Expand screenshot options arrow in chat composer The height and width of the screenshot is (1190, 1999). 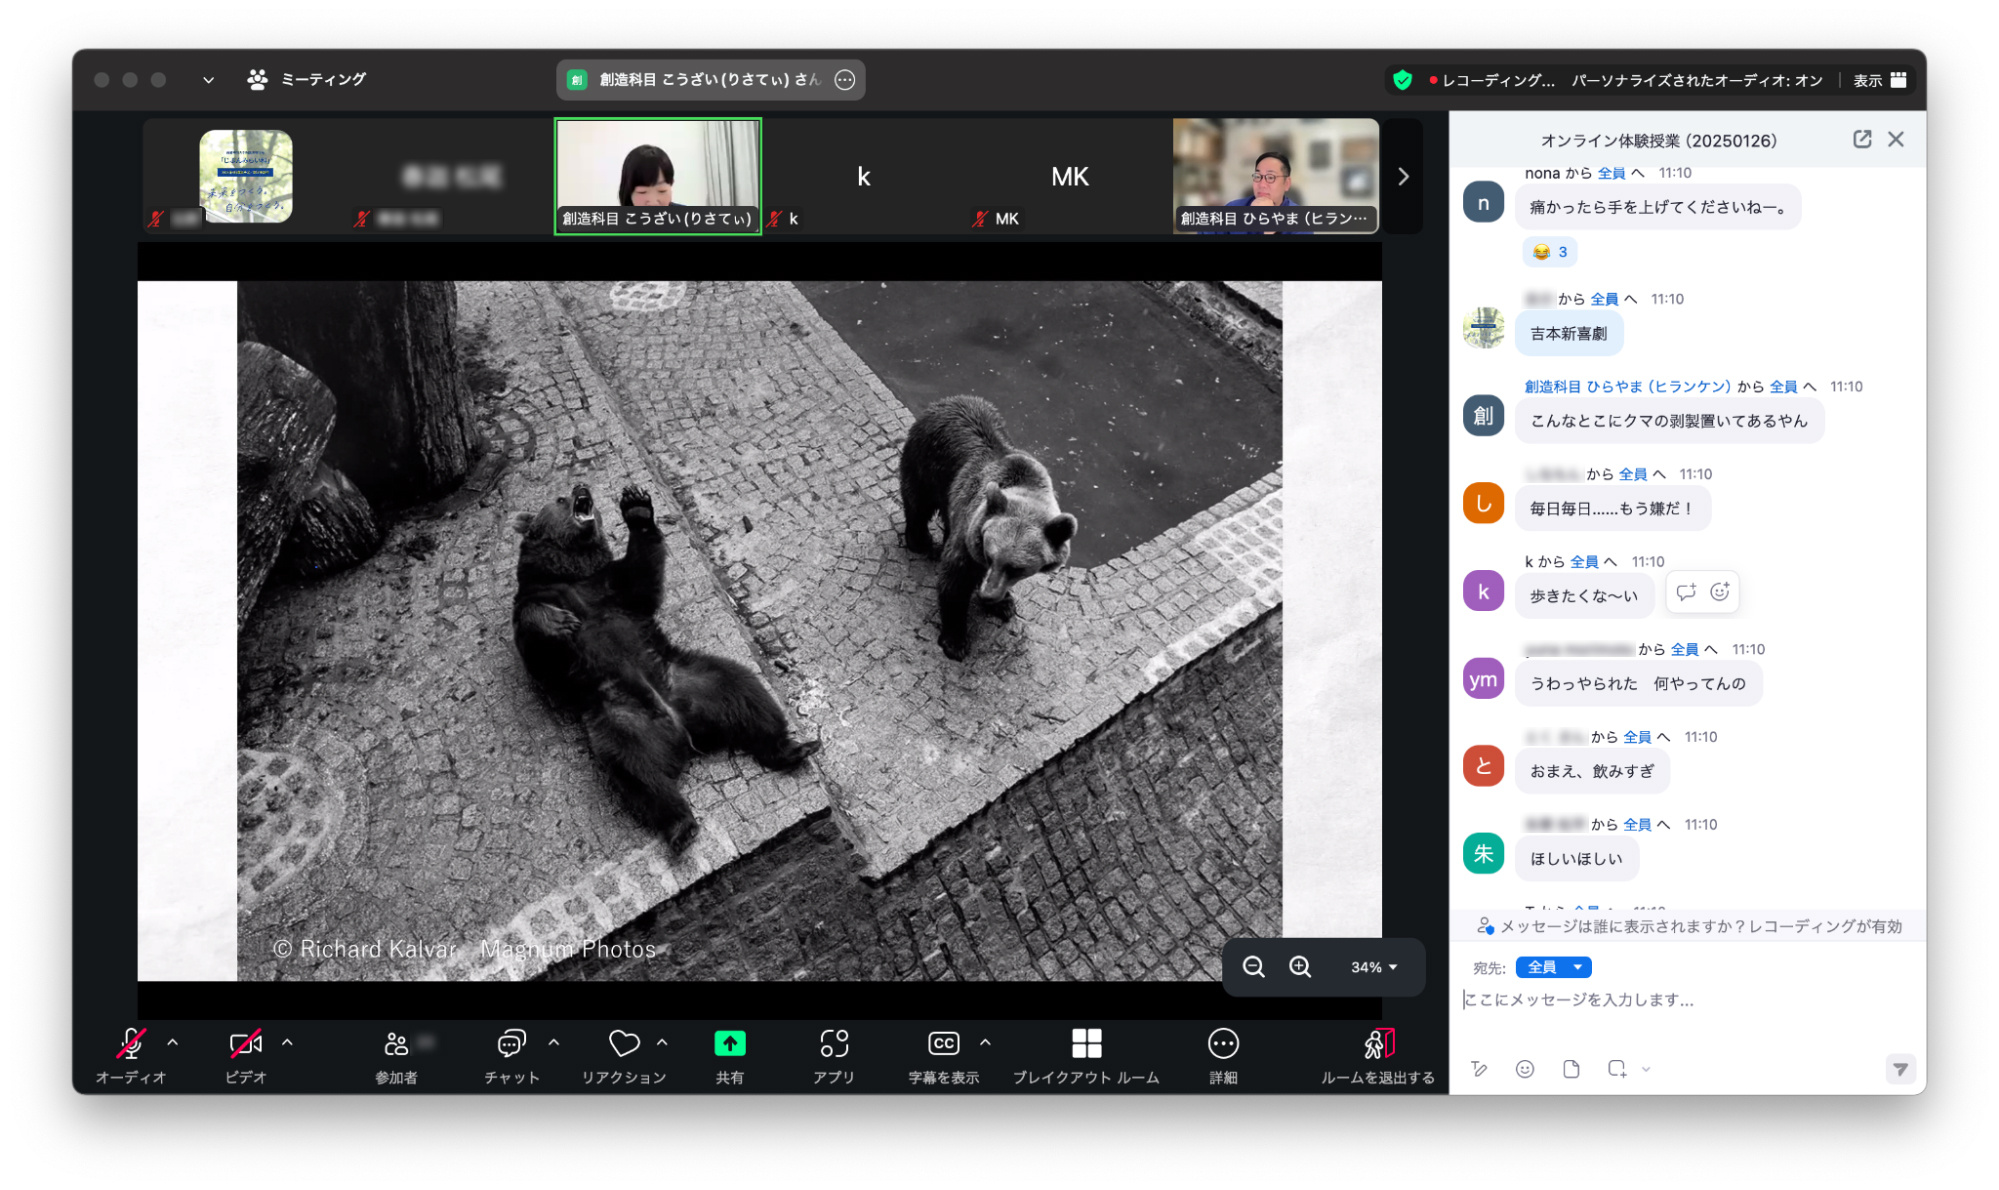click(1646, 1070)
